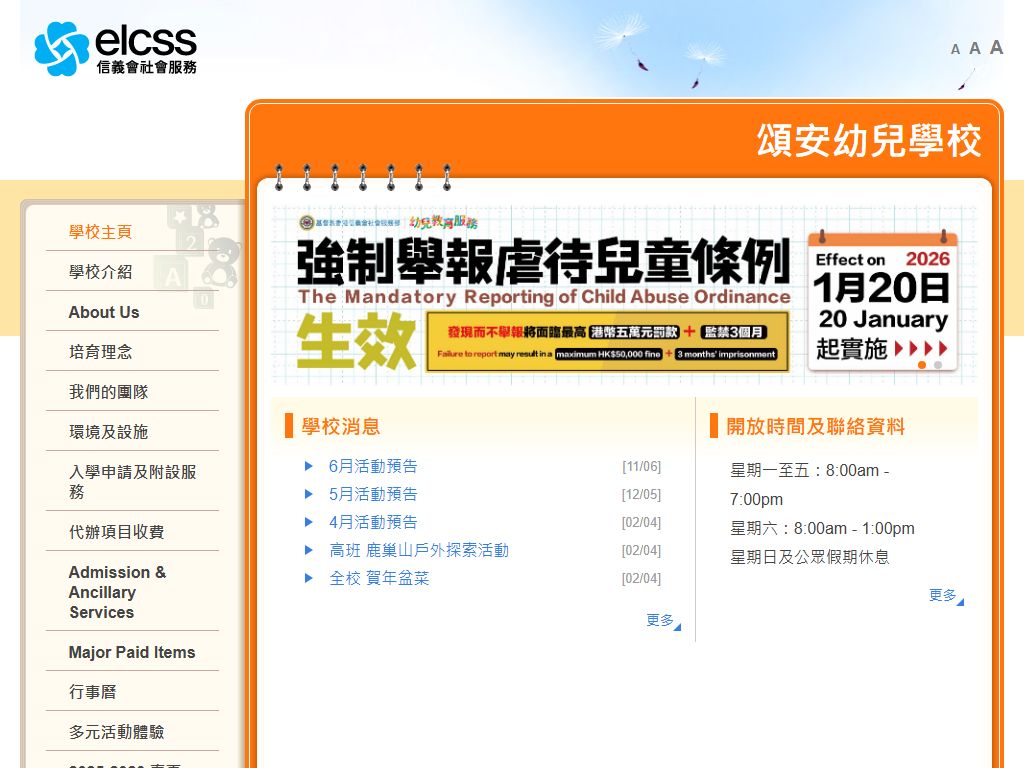
Task: Open Admission & Ancillary Services page
Action: point(118,592)
